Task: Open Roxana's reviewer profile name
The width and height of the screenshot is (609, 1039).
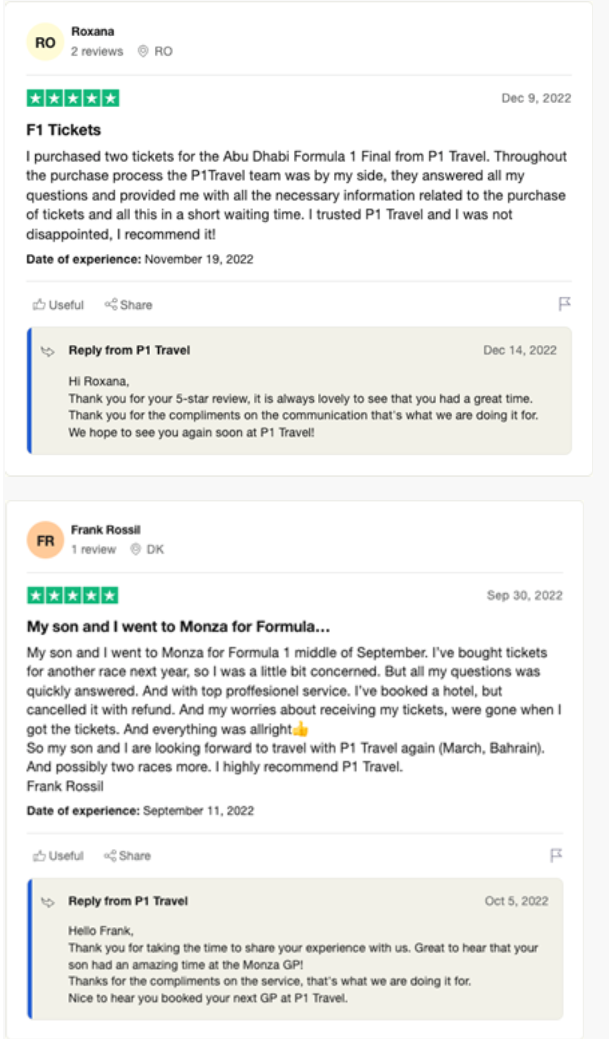Action: (x=91, y=32)
